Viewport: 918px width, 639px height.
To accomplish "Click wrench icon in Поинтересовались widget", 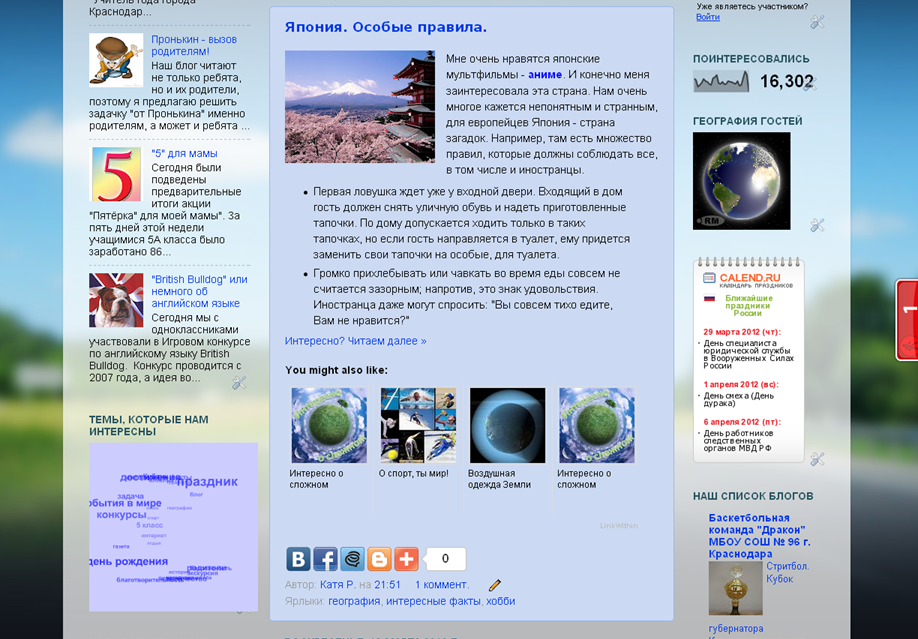I will point(810,85).
